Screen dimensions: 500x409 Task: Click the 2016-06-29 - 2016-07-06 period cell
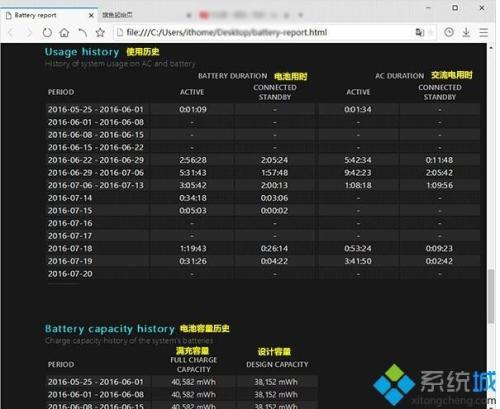[x=96, y=173]
